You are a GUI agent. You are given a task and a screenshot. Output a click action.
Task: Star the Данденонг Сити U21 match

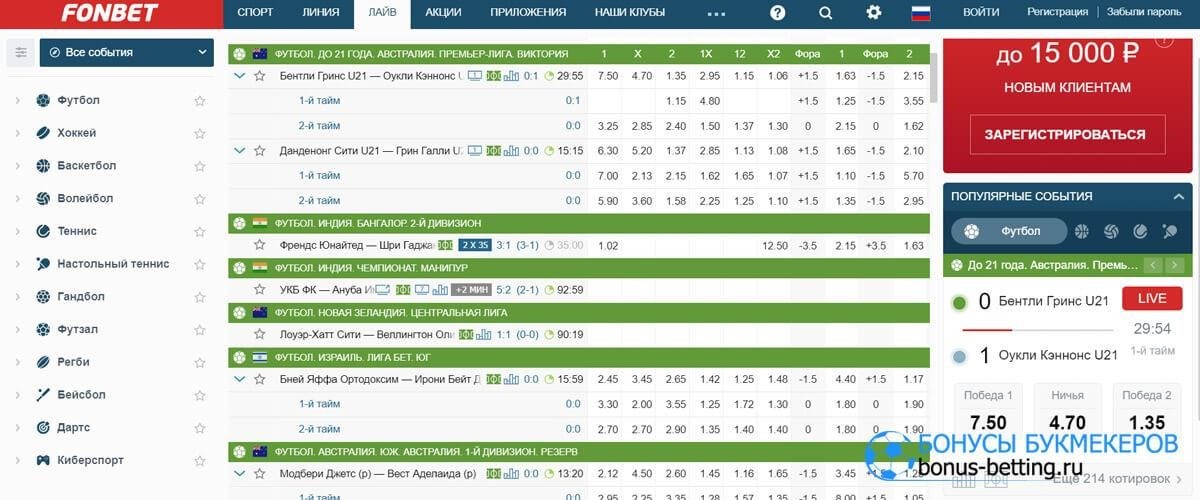(260, 151)
